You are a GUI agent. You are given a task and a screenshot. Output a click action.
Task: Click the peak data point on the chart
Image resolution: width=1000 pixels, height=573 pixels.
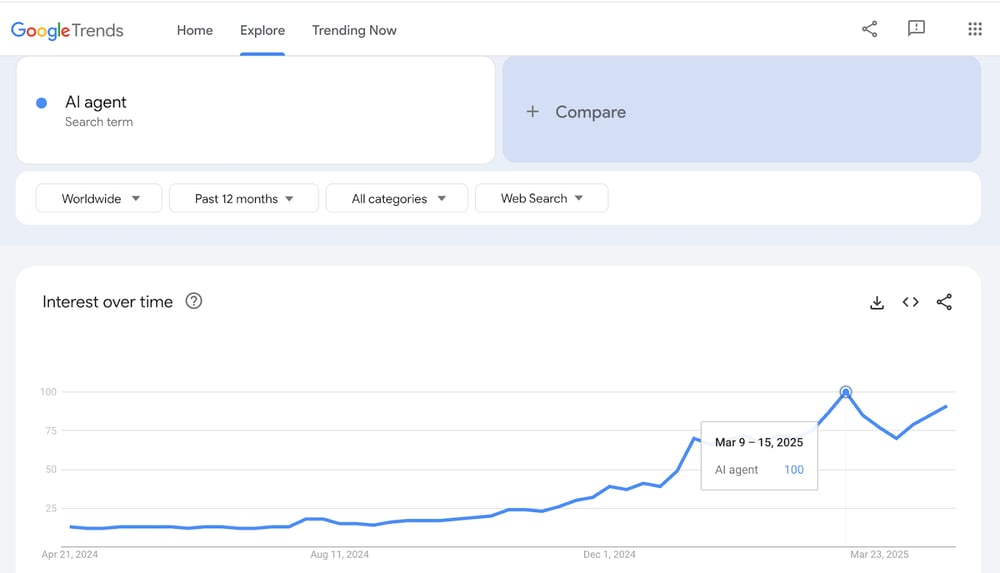(846, 392)
